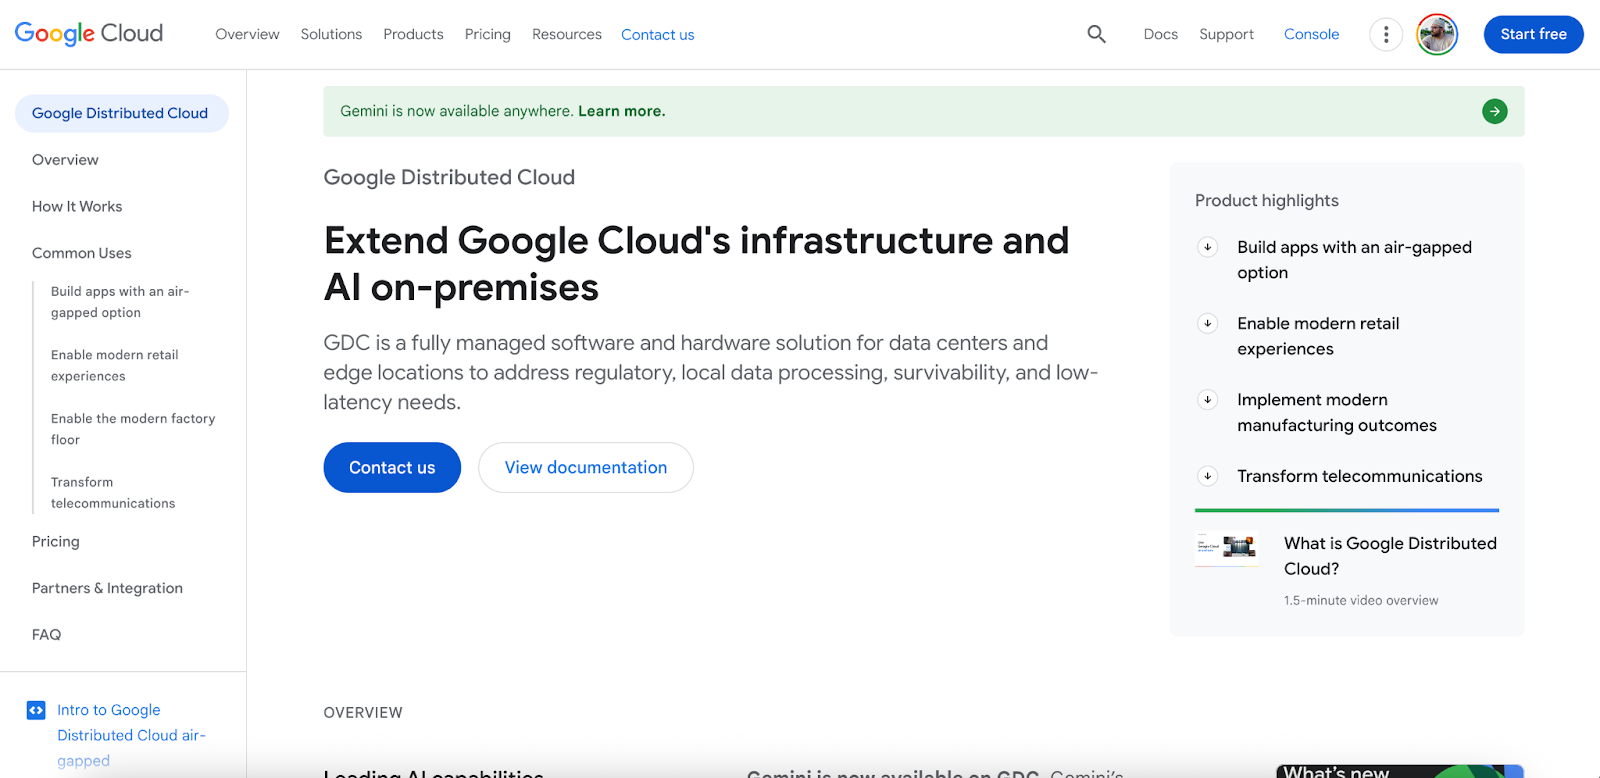Click the Start free button
This screenshot has height=778, width=1600.
(x=1533, y=35)
